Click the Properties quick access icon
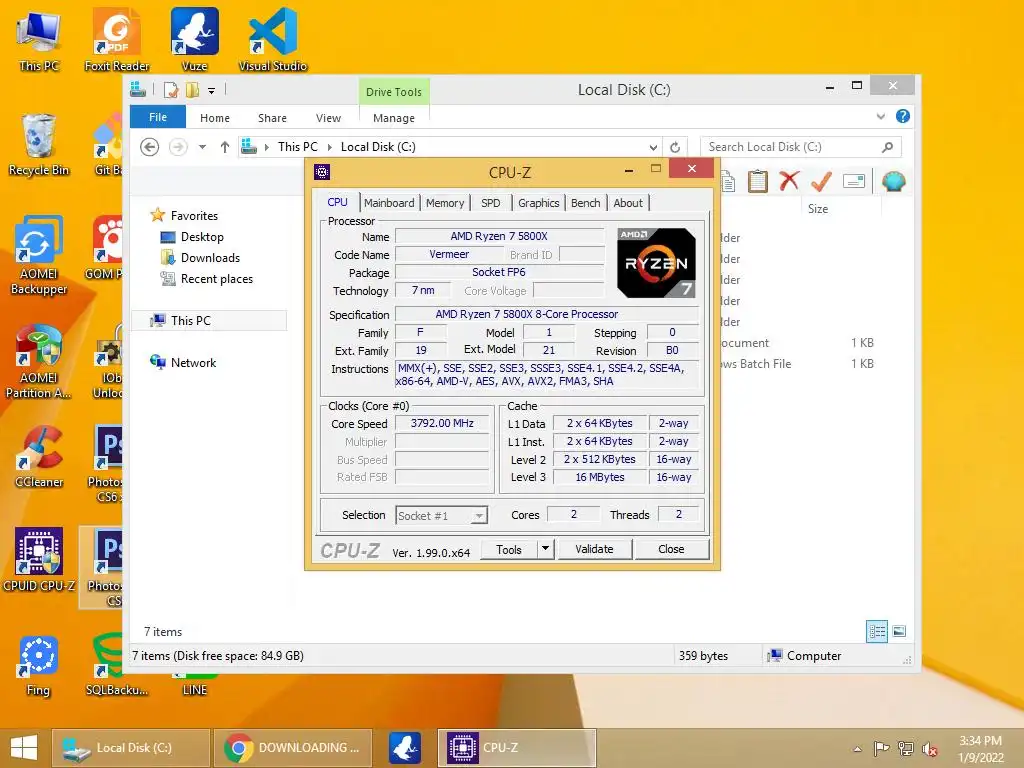Viewport: 1024px width, 768px height. click(x=171, y=90)
